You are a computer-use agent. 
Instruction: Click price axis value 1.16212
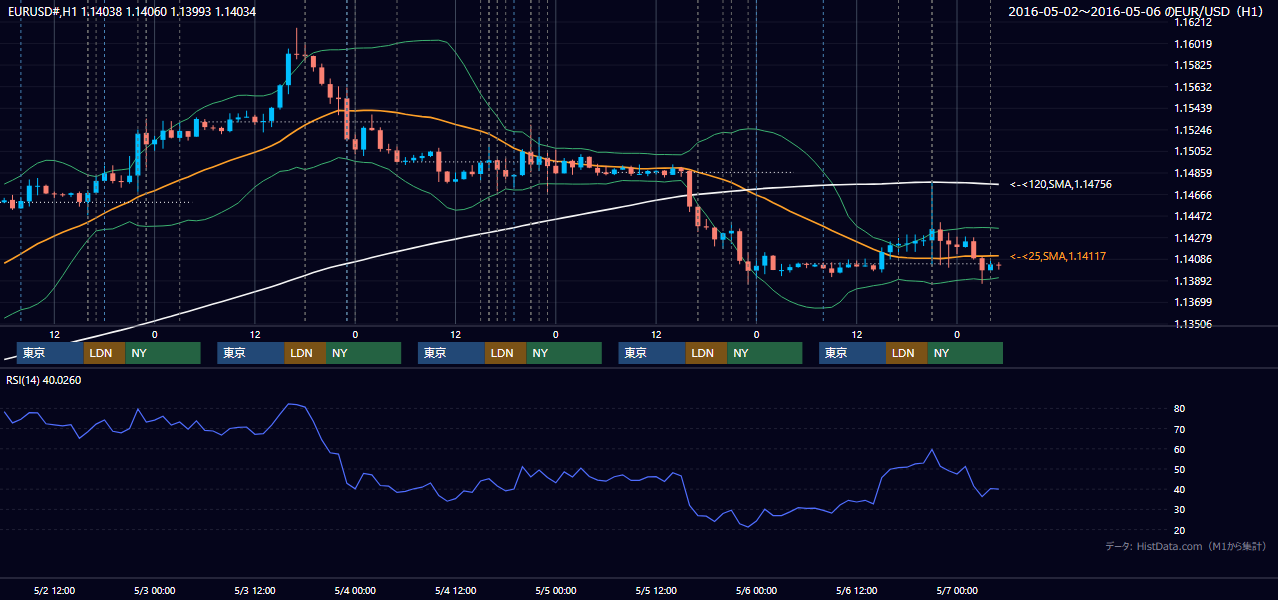(x=1193, y=22)
